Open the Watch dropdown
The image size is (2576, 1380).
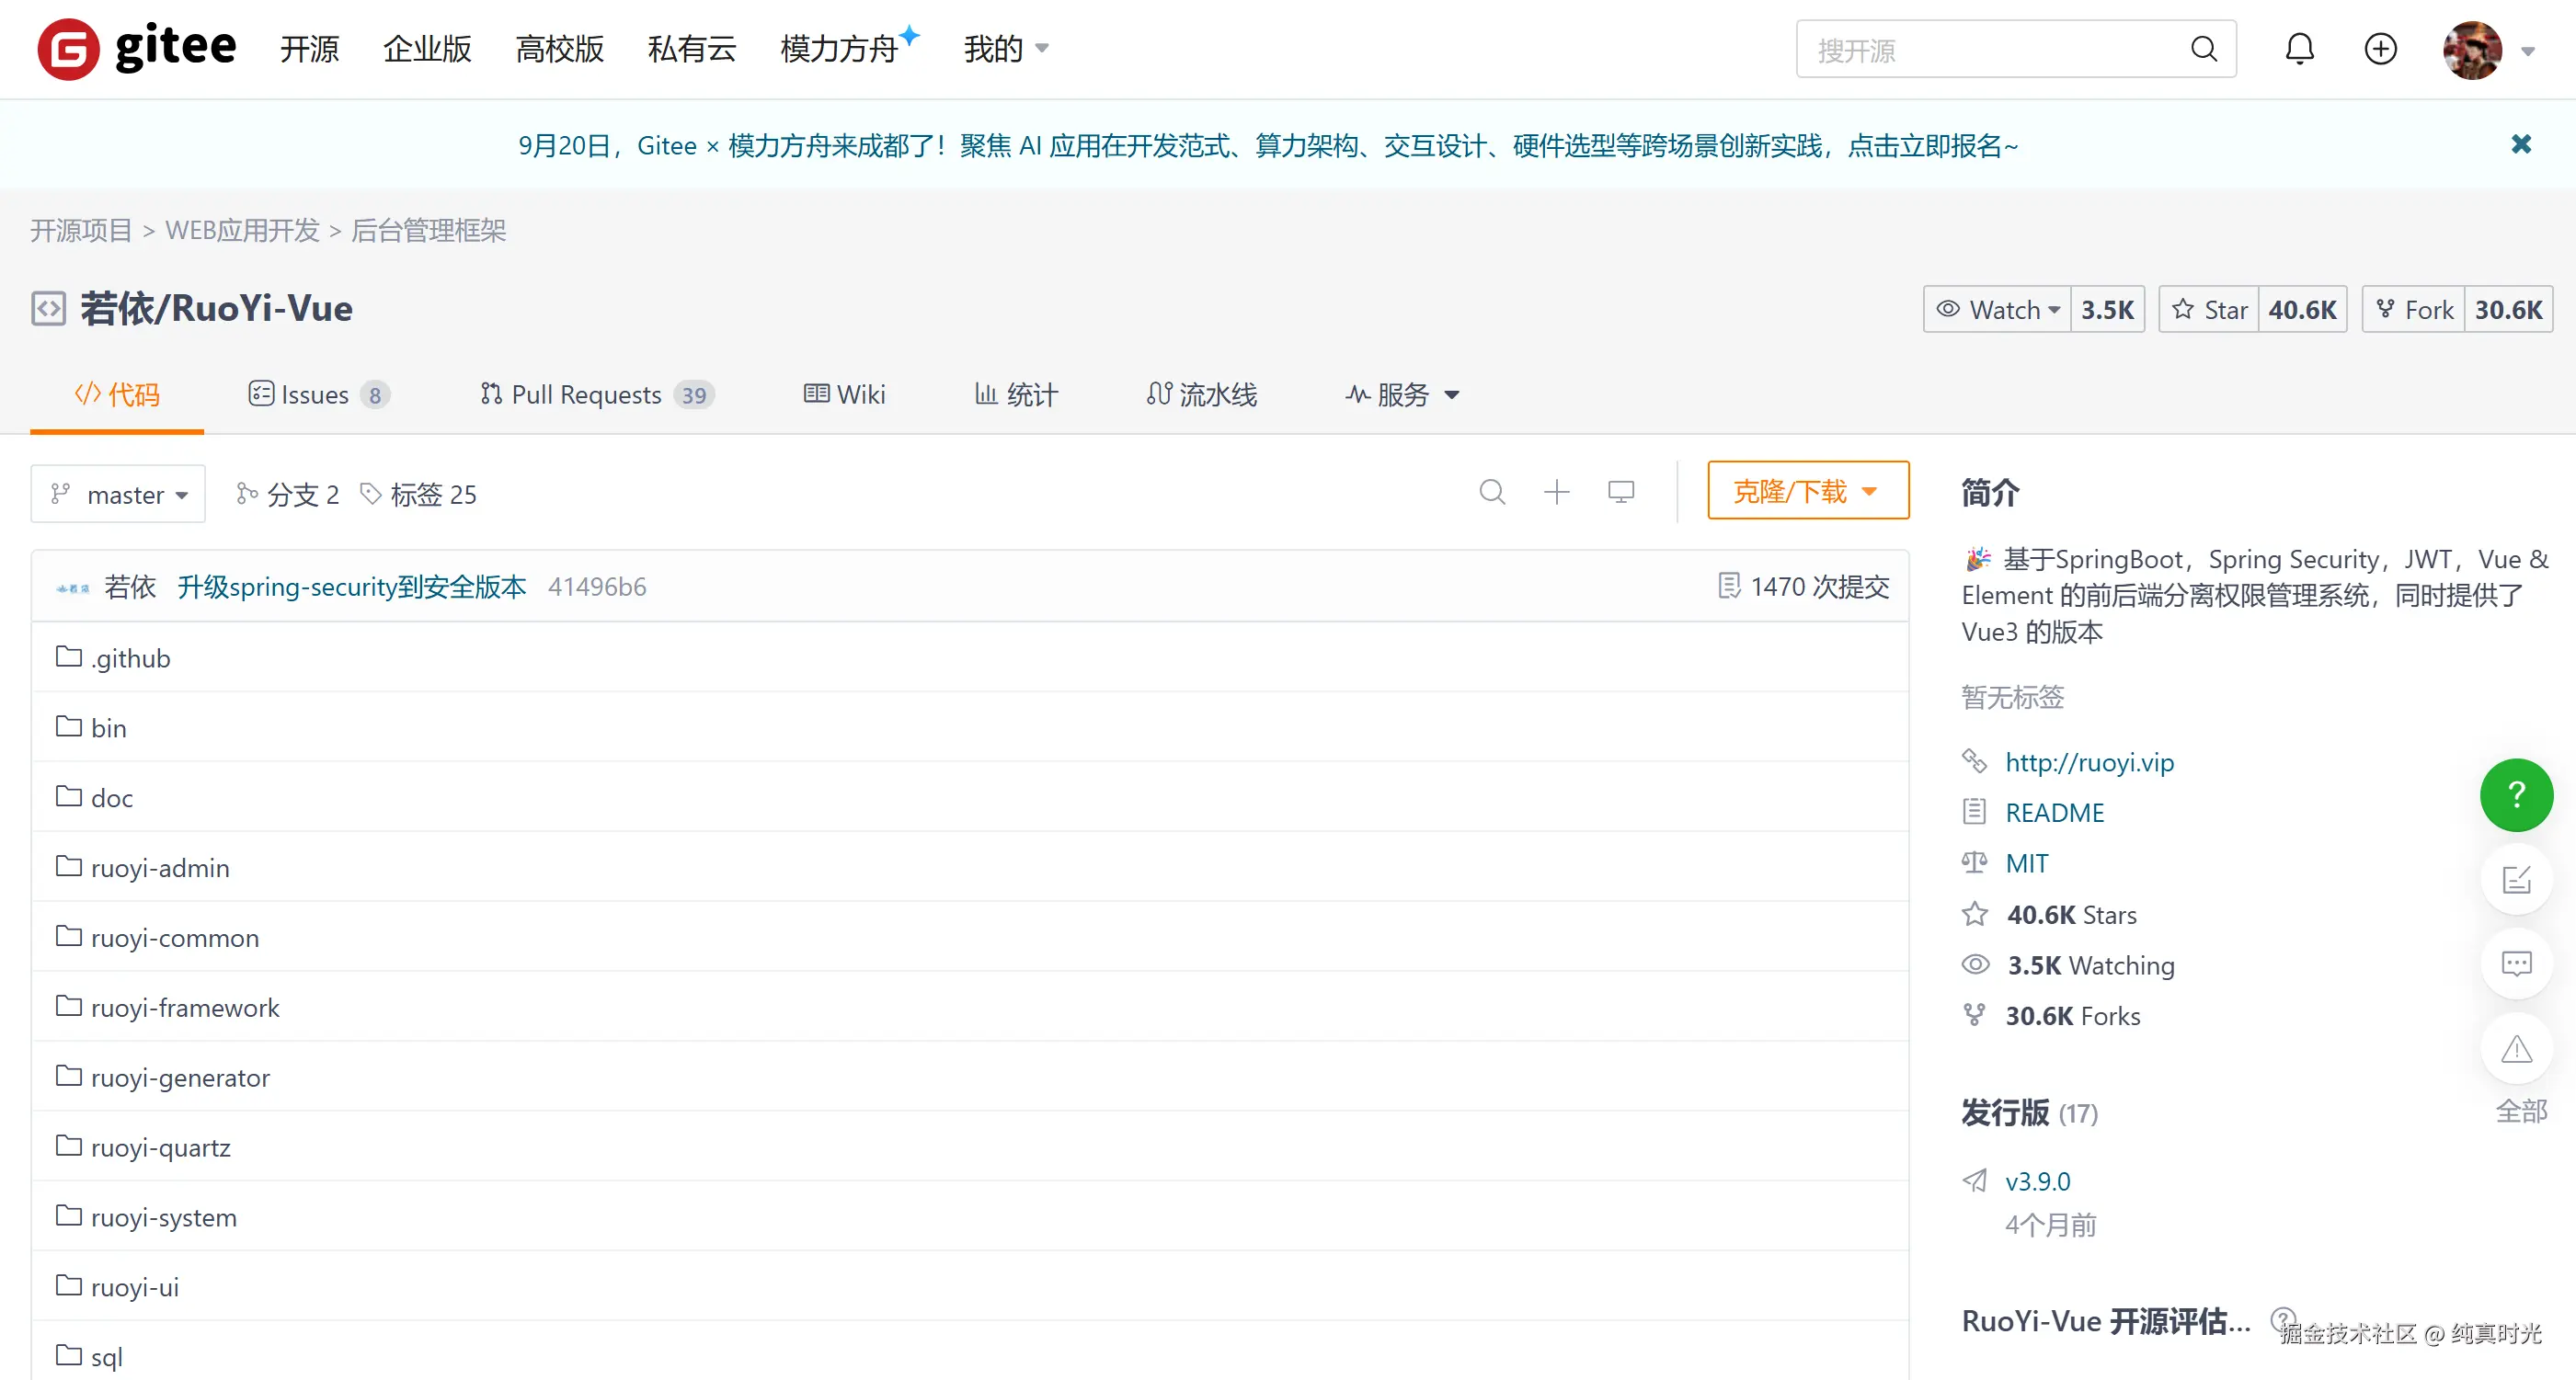tap(1998, 310)
